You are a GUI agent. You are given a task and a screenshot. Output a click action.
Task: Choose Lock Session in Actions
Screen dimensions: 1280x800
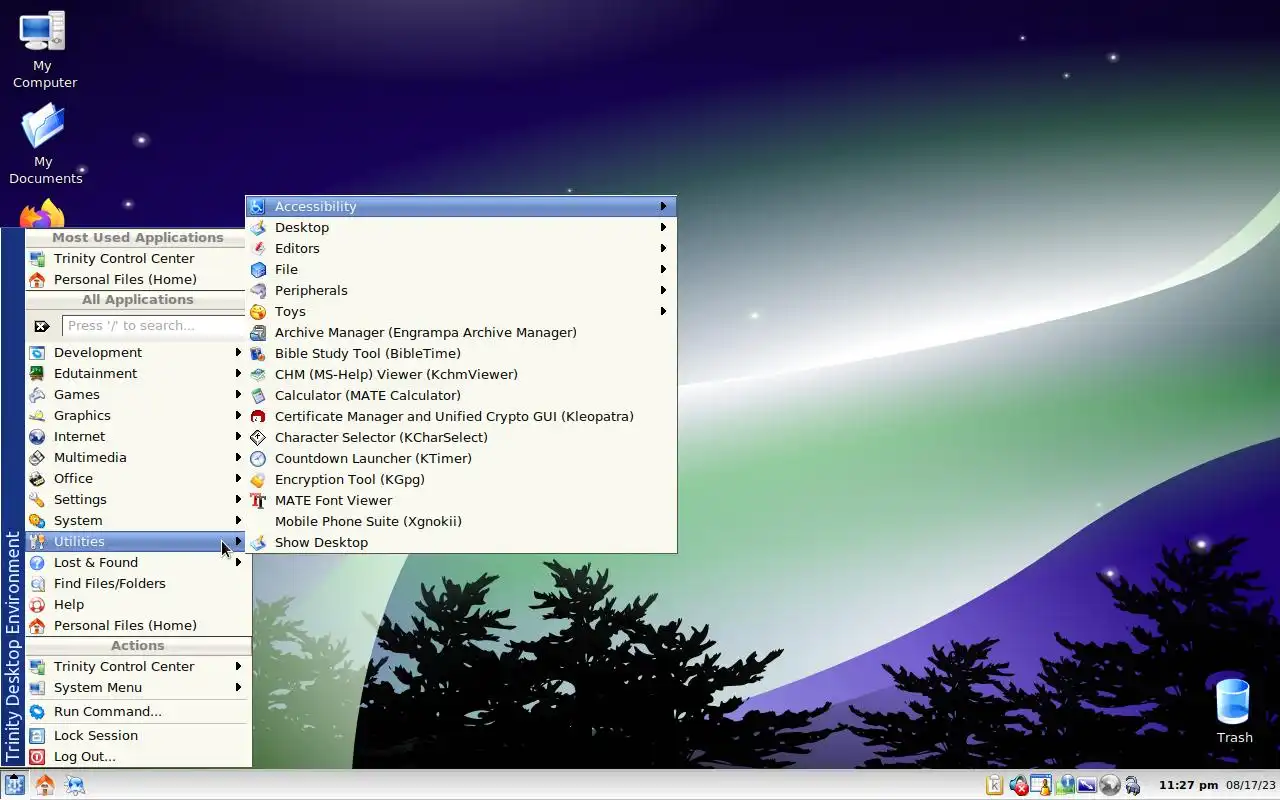136,735
